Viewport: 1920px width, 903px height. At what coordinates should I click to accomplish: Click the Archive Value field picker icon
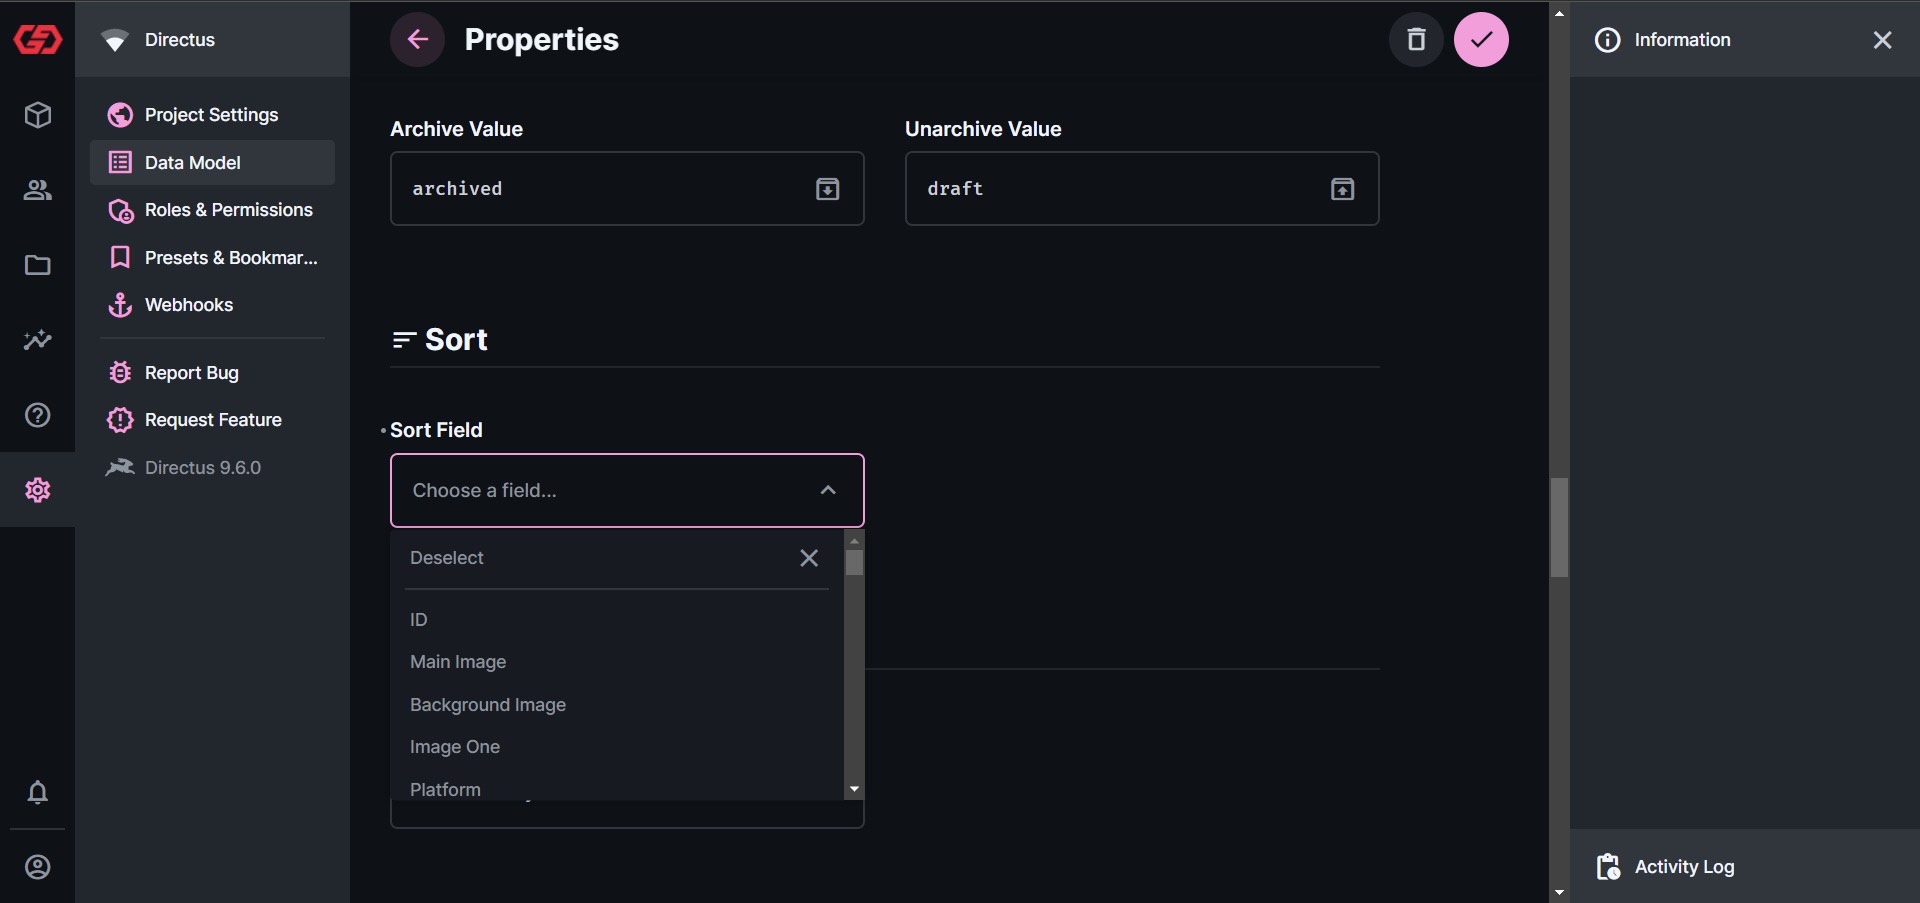pos(827,189)
